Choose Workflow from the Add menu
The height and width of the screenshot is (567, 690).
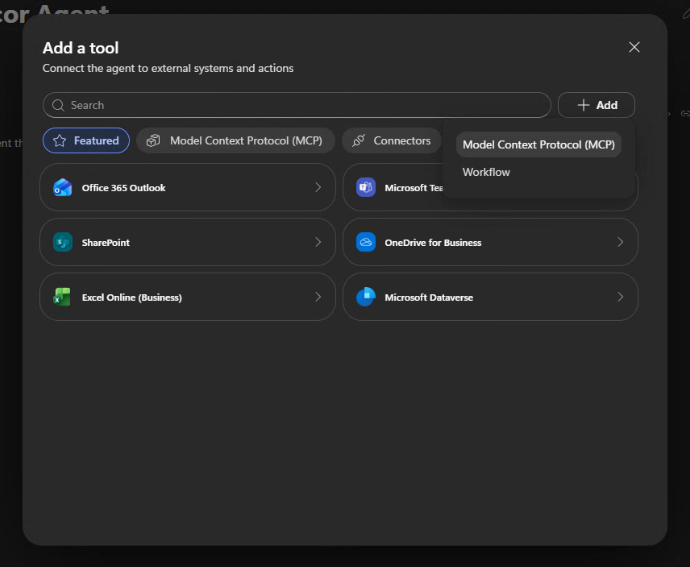coord(486,172)
